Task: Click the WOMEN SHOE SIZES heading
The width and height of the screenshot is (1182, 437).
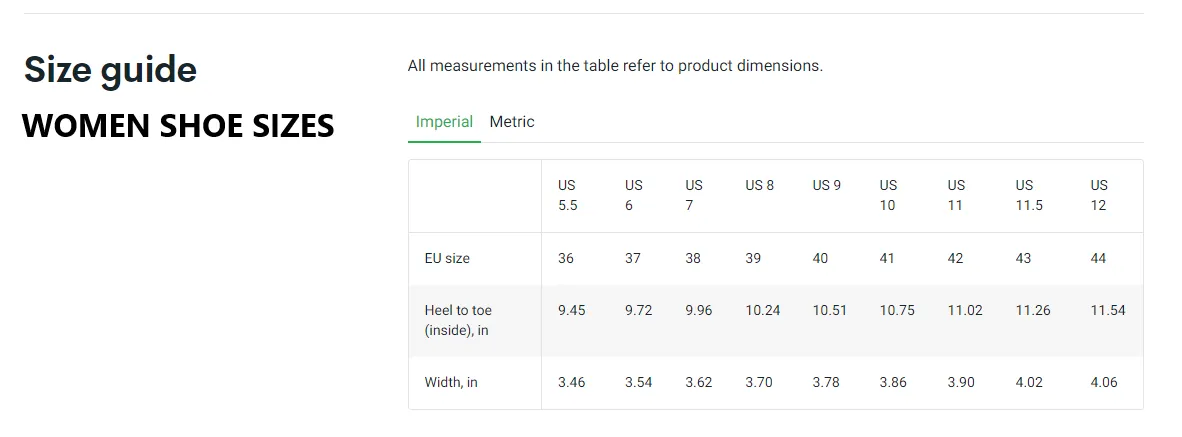Action: [178, 125]
